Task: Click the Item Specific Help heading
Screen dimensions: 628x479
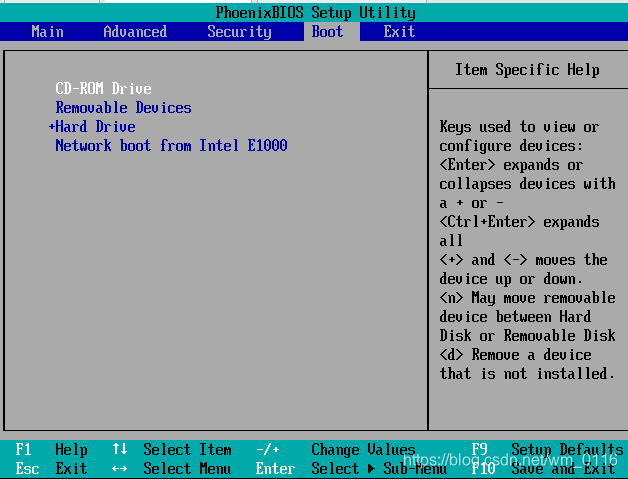Action: [x=527, y=70]
